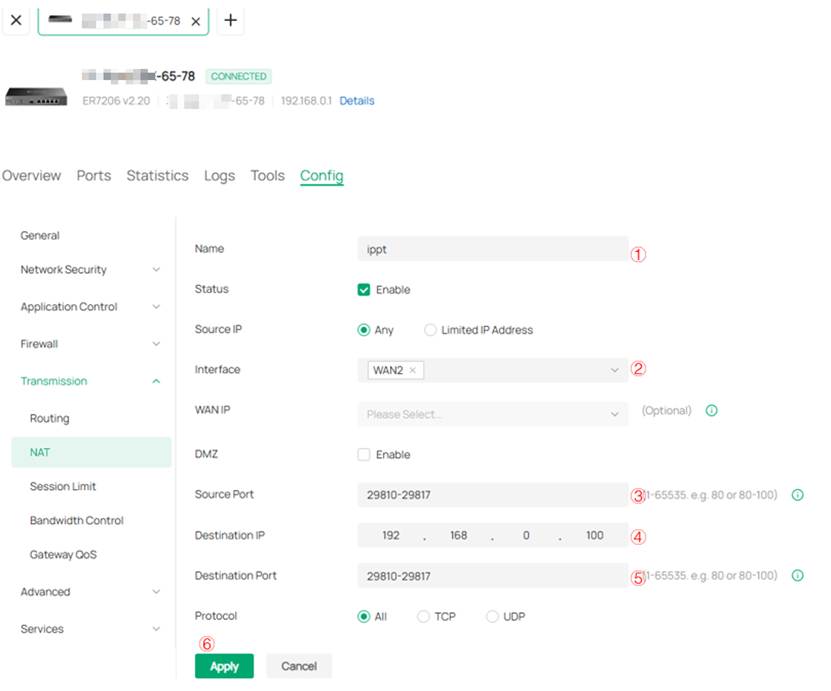Open the Session Limit menu item
This screenshot has height=691, width=831.
pos(63,487)
